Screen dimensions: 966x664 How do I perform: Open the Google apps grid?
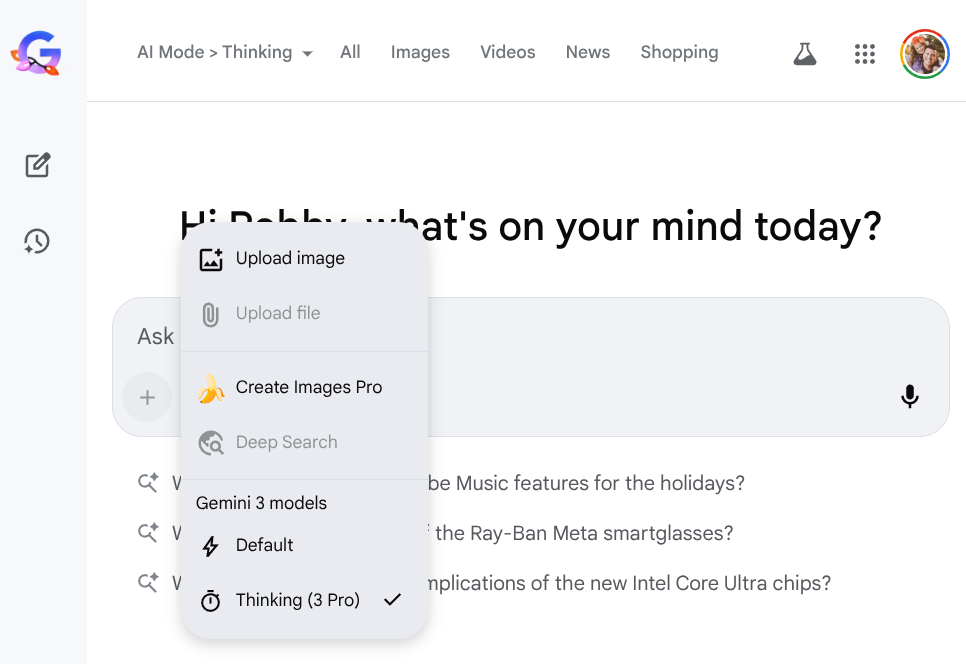[865, 54]
